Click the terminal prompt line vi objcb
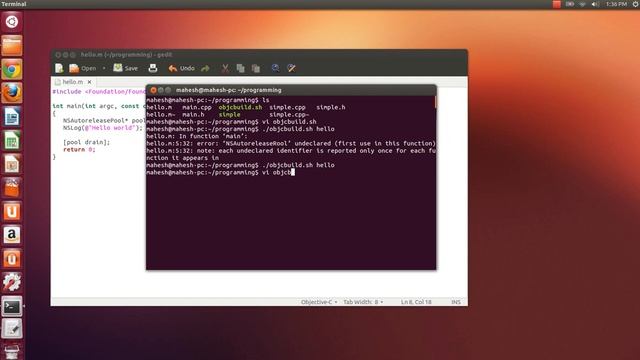Image resolution: width=640 pixels, height=360 pixels. [220, 173]
